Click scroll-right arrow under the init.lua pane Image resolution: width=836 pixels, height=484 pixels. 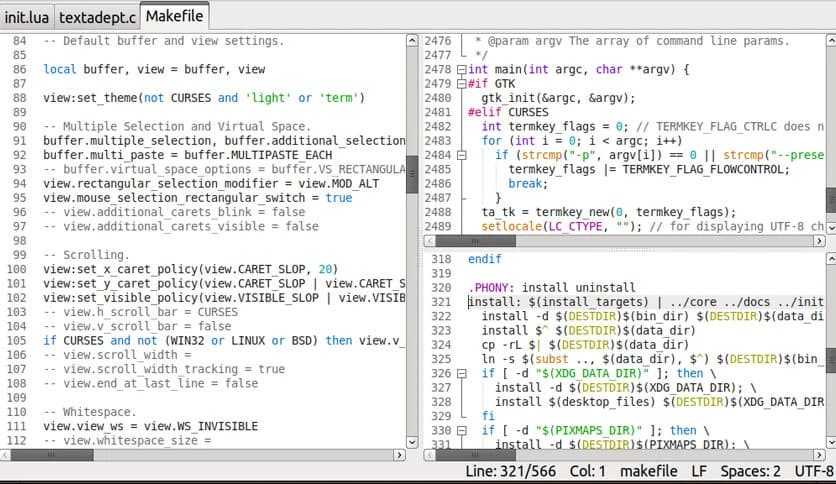[400, 455]
